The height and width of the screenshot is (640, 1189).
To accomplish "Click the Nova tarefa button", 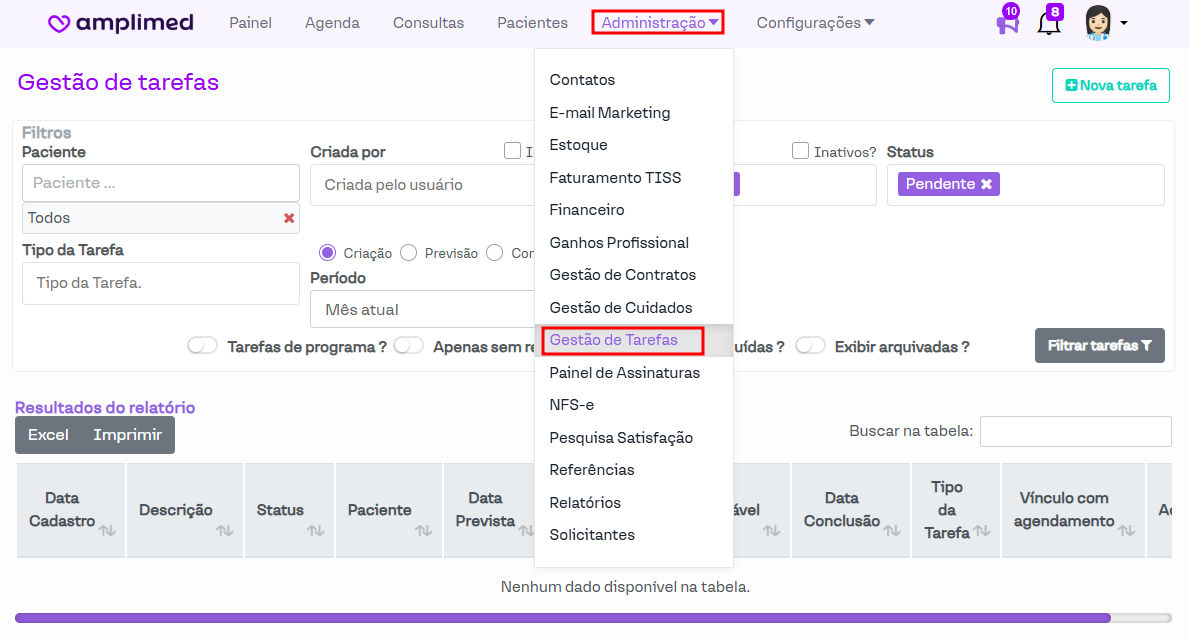I will [x=1110, y=86].
